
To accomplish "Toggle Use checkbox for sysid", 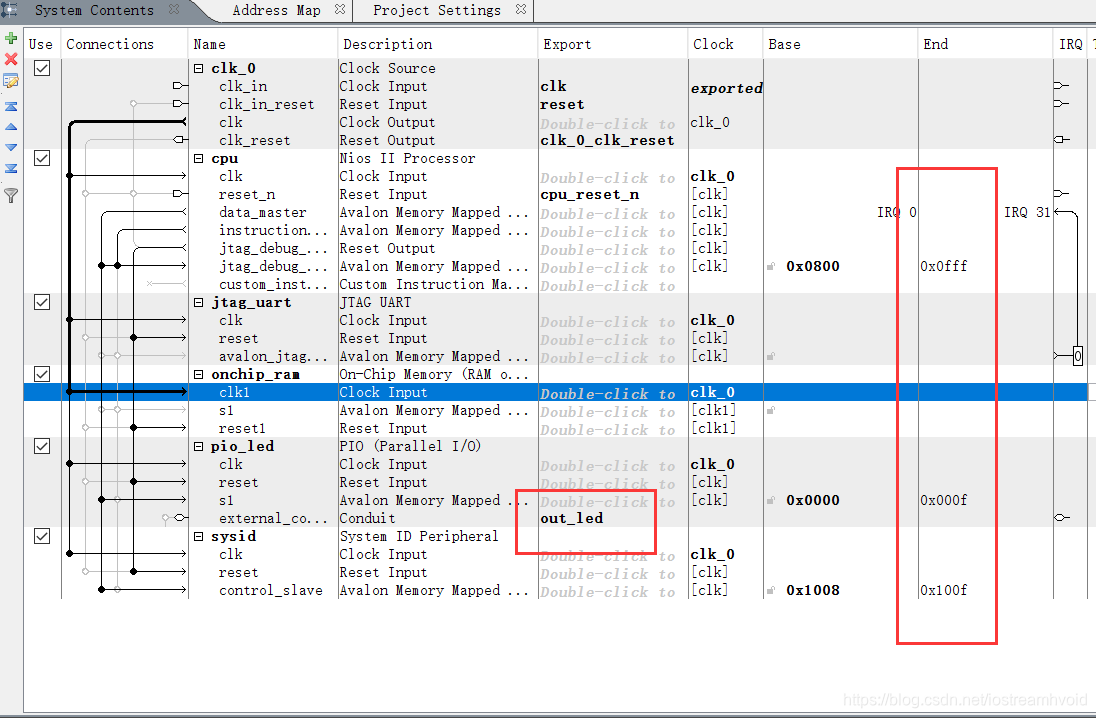I will [x=42, y=536].
